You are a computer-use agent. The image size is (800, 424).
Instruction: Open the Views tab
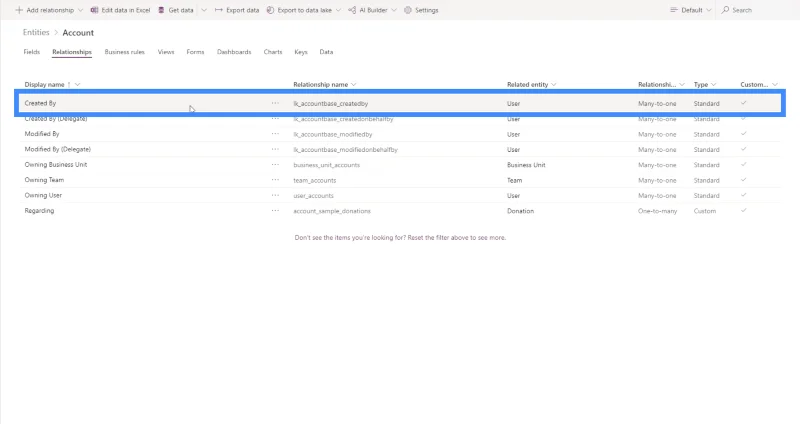pyautogui.click(x=166, y=52)
